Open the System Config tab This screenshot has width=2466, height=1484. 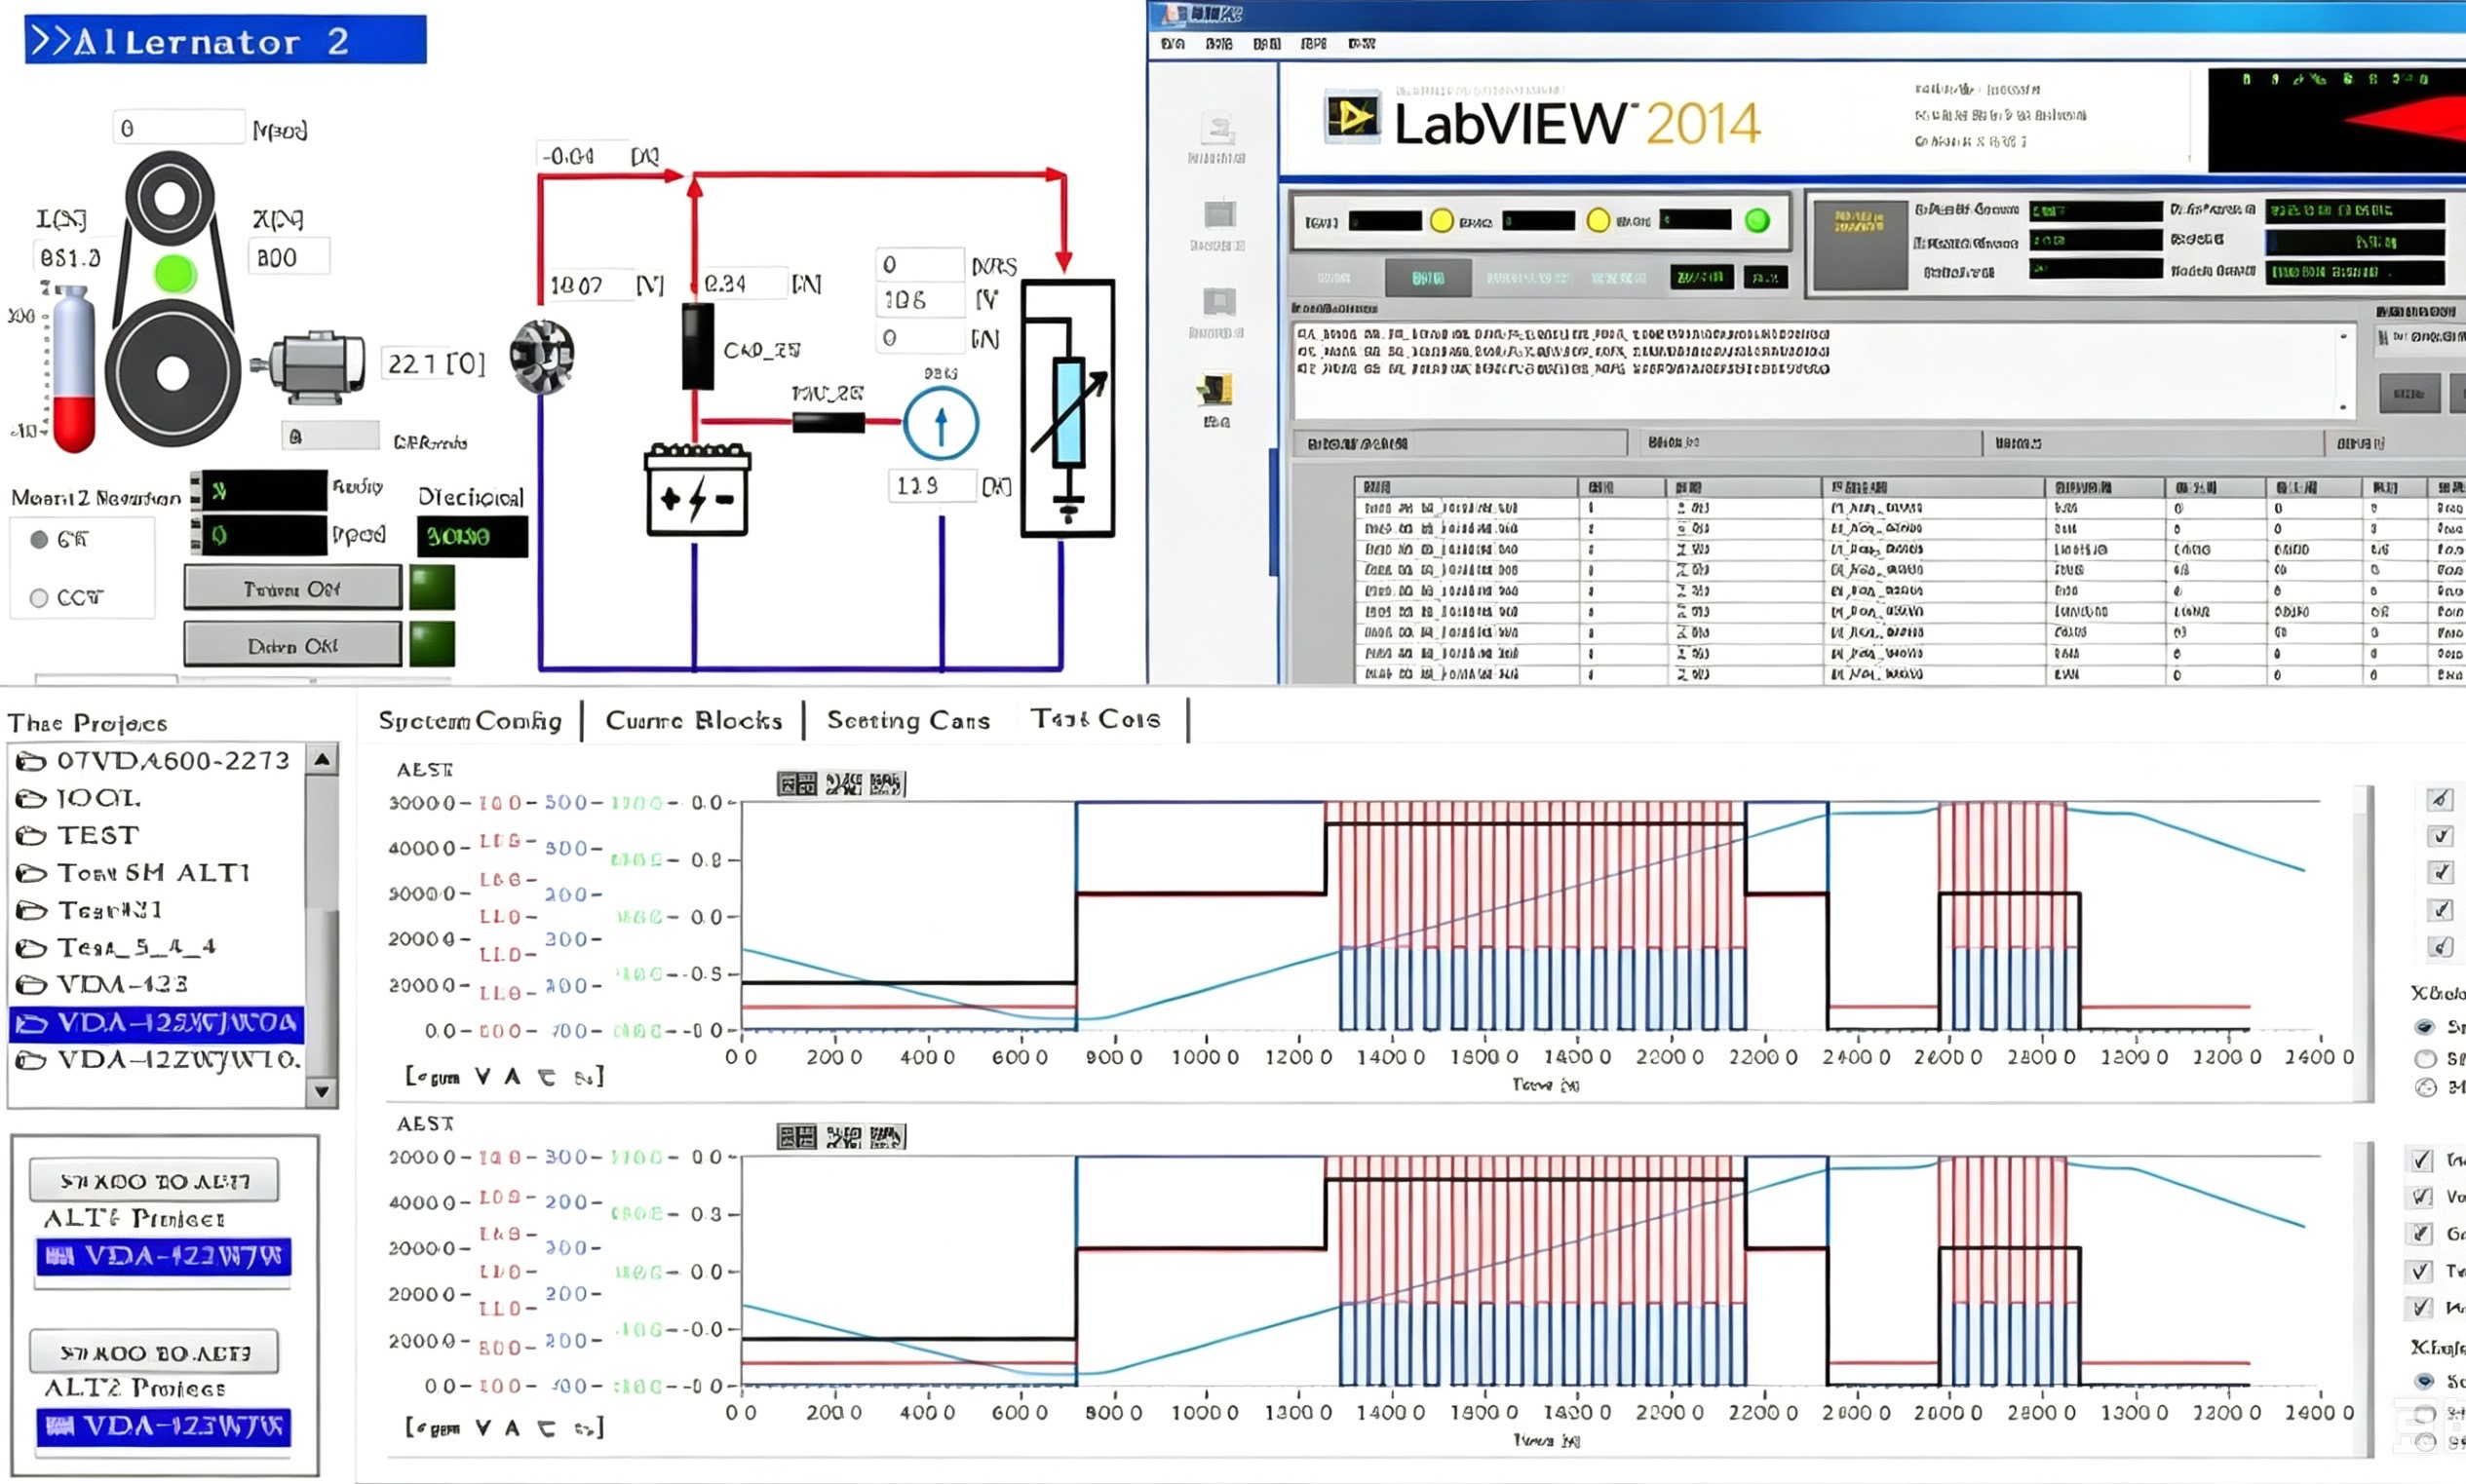click(469, 721)
